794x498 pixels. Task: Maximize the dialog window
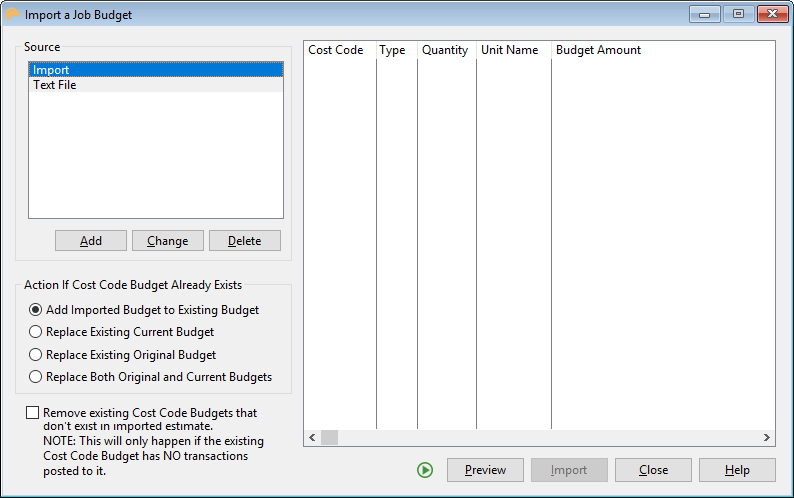click(738, 14)
